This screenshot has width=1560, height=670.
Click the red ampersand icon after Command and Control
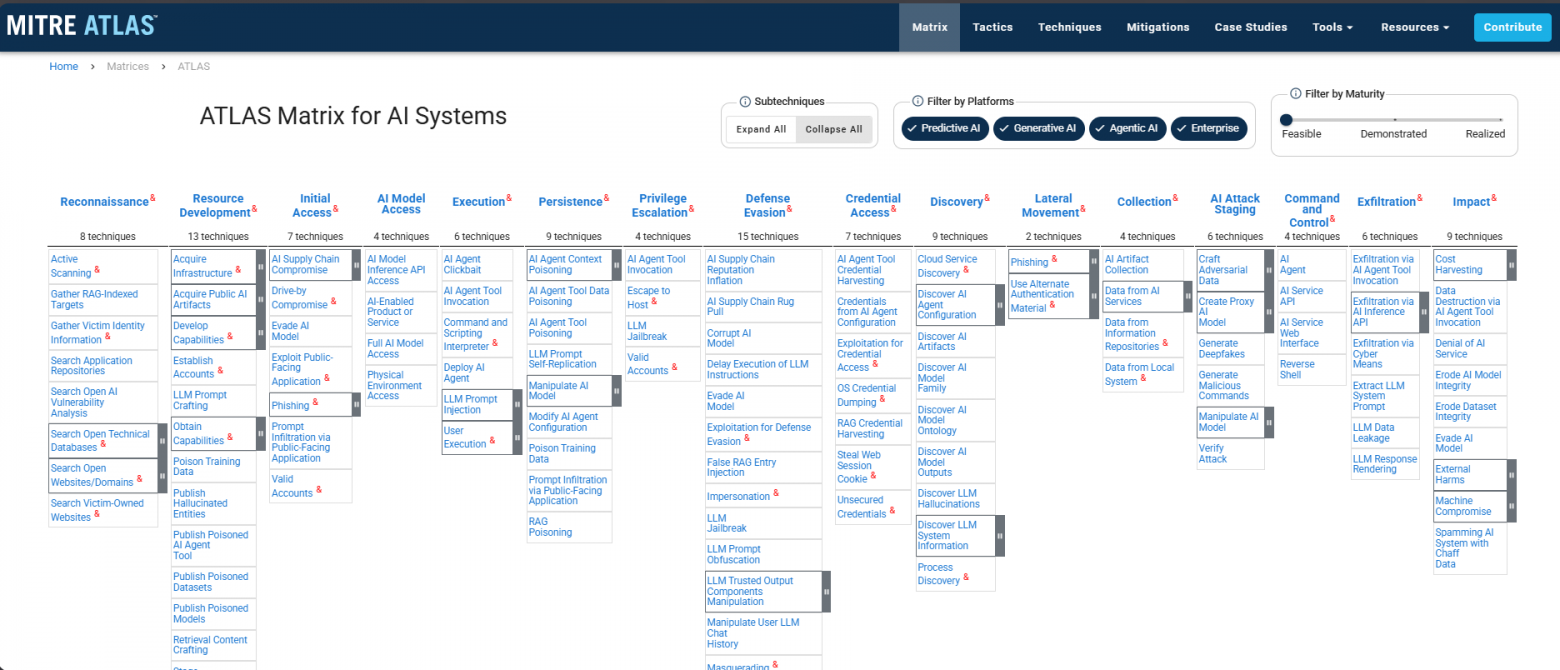pyautogui.click(x=1333, y=219)
